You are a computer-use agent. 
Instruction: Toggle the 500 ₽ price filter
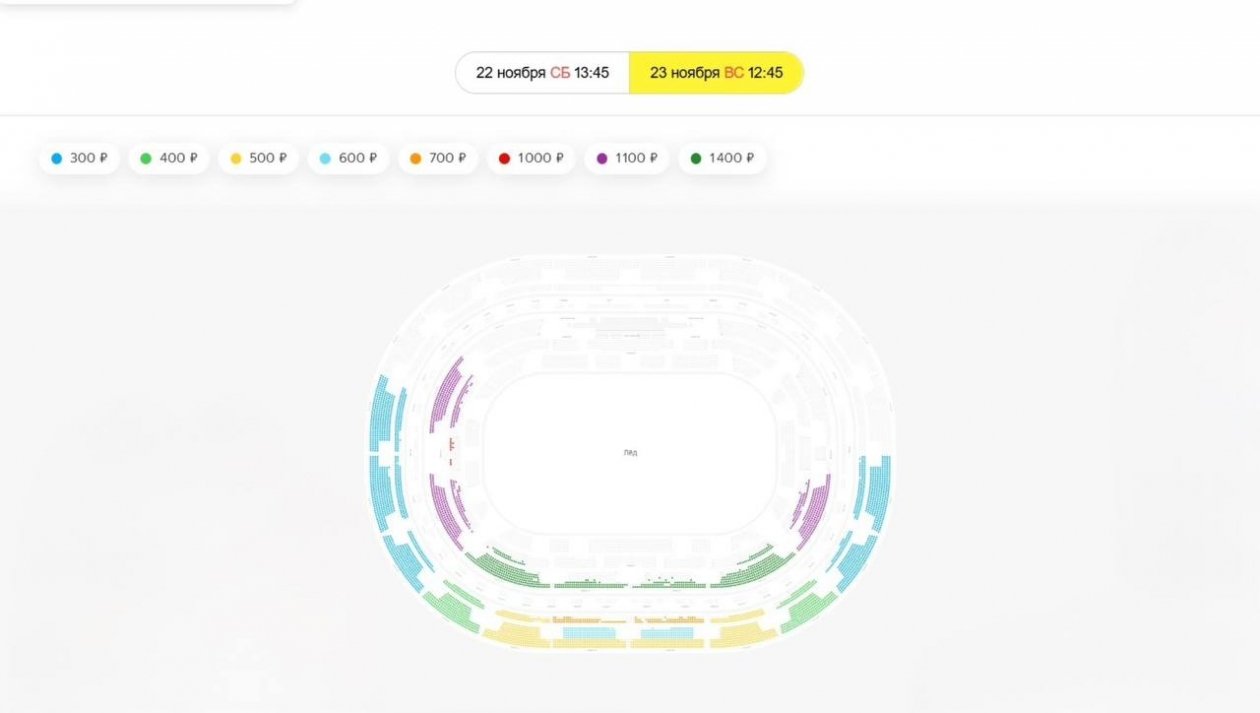(258, 158)
